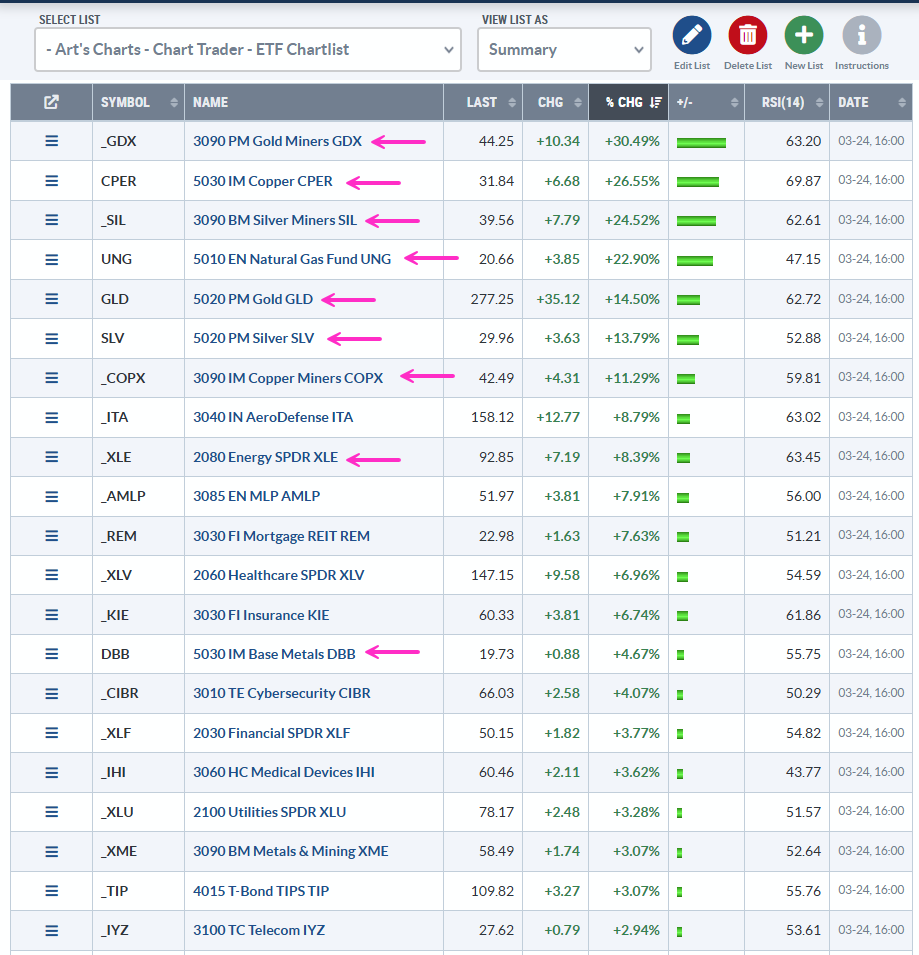Open 3085 EN MLP AMLP link
919x955 pixels.
click(x=256, y=496)
